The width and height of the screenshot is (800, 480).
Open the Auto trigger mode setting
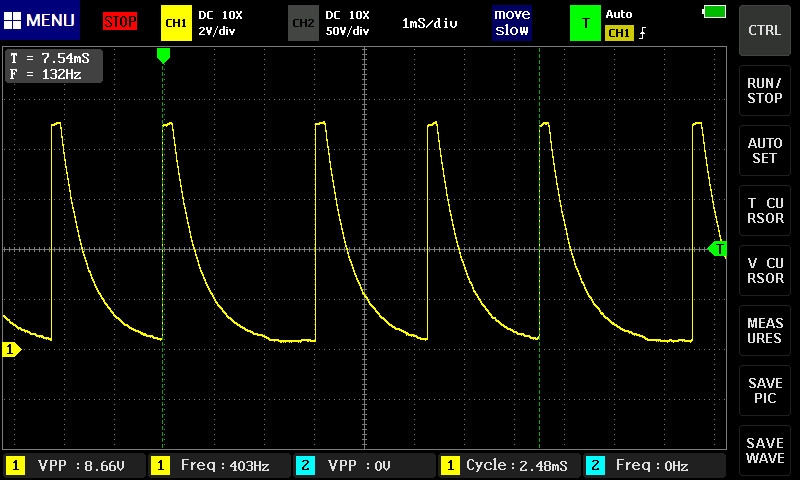pos(618,14)
